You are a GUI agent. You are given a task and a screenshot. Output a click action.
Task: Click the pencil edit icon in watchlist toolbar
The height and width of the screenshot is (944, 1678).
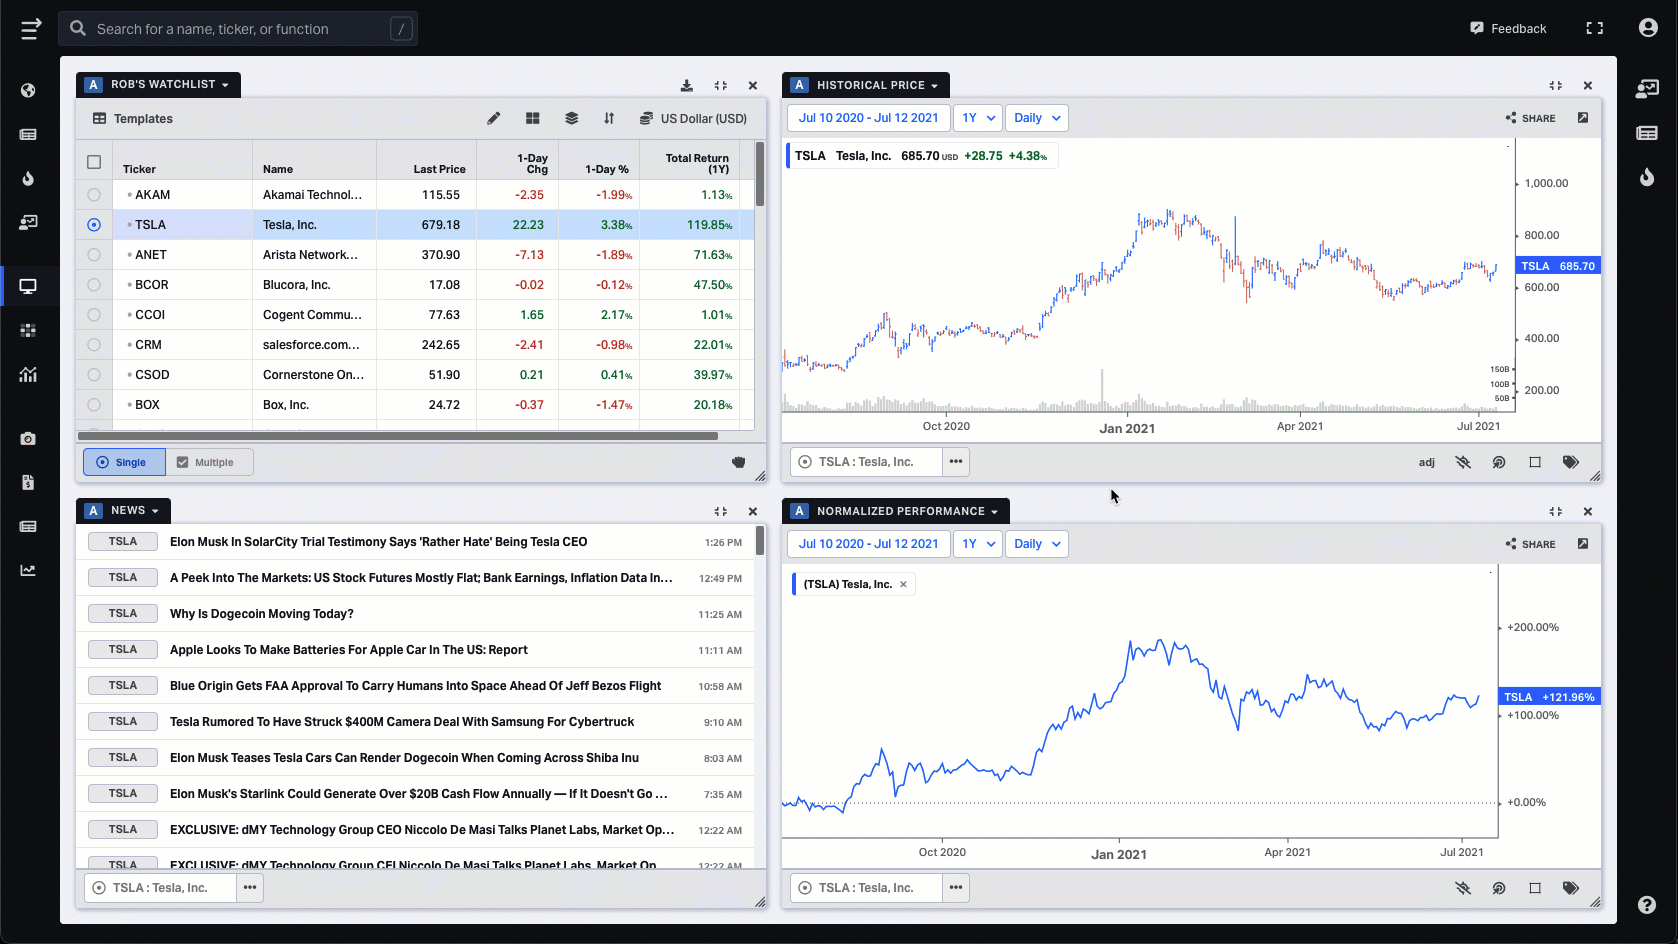click(x=494, y=118)
